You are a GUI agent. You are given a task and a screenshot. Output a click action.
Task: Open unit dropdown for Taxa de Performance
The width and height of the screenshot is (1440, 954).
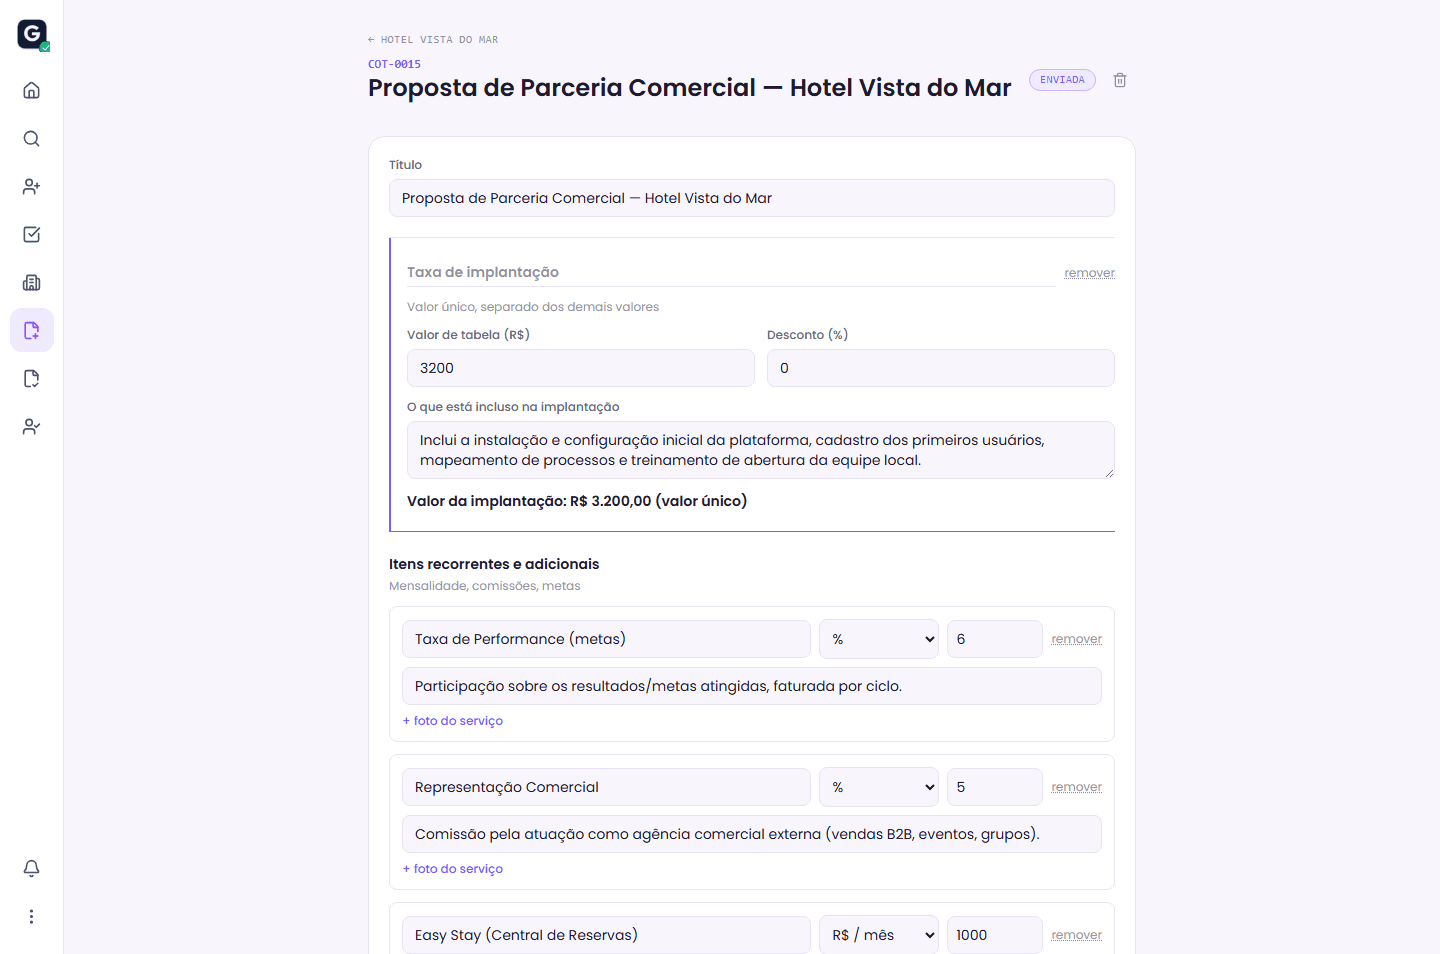879,639
